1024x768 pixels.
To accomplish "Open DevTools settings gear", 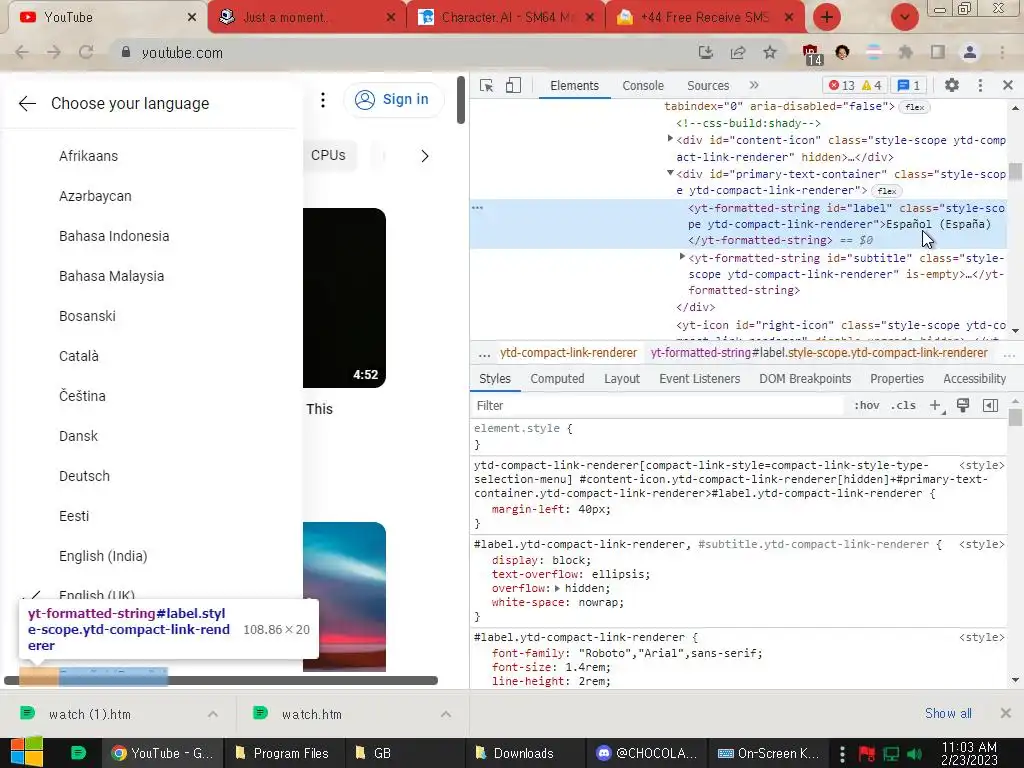I will [x=952, y=85].
